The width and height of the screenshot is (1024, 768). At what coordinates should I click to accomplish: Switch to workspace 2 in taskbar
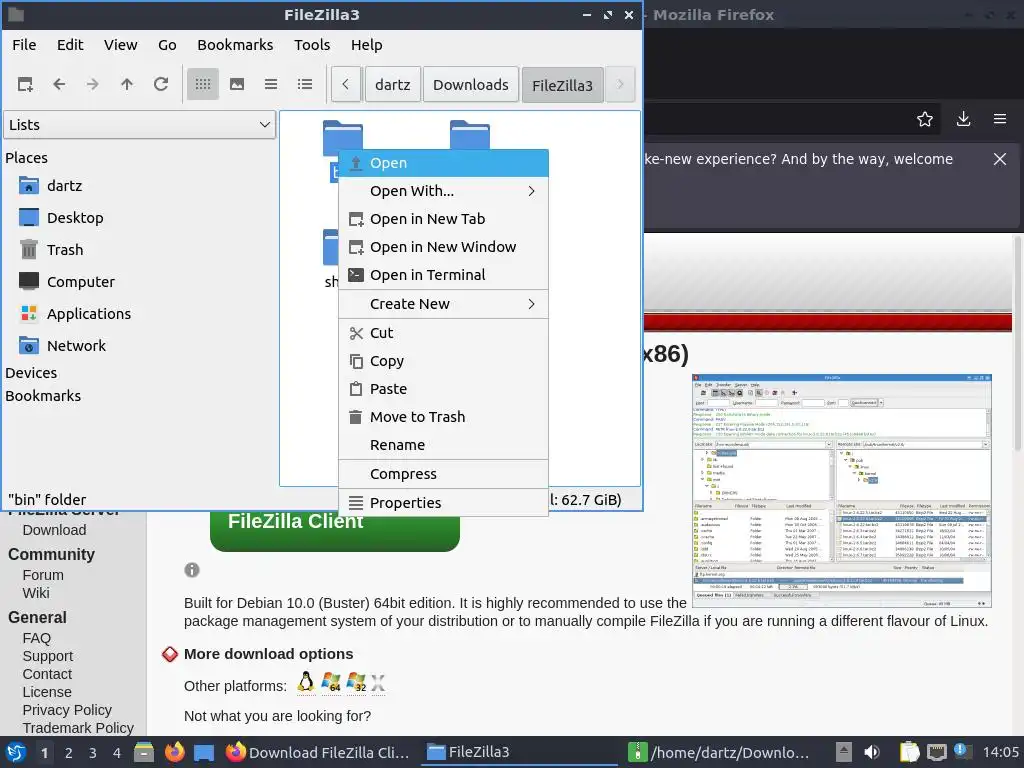[x=69, y=753]
